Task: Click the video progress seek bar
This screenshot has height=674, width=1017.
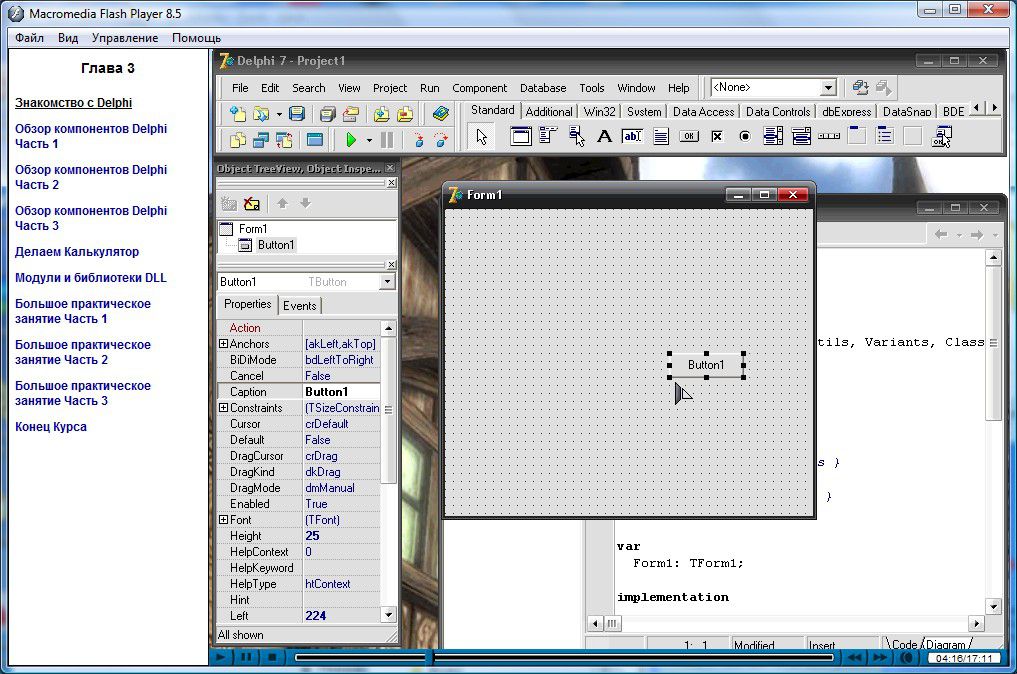Action: click(564, 657)
